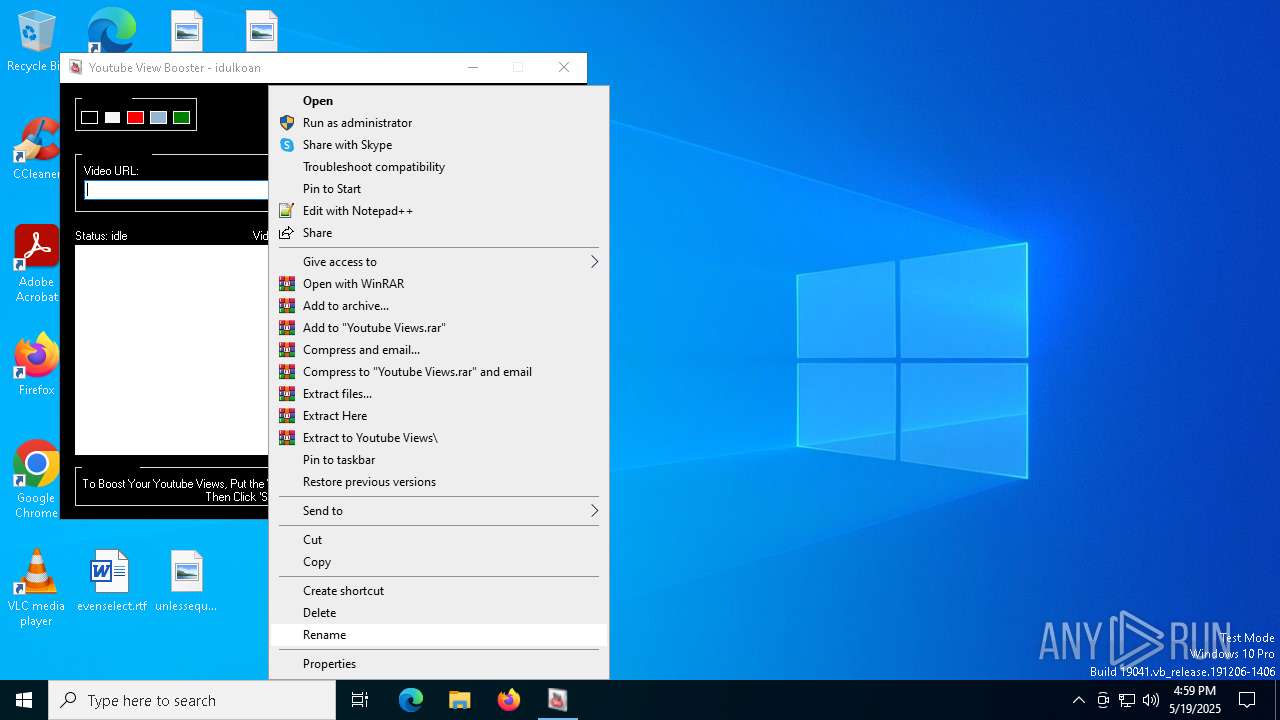The width and height of the screenshot is (1280, 720).
Task: Select the unlessequ... image file on desktop
Action: click(x=186, y=580)
